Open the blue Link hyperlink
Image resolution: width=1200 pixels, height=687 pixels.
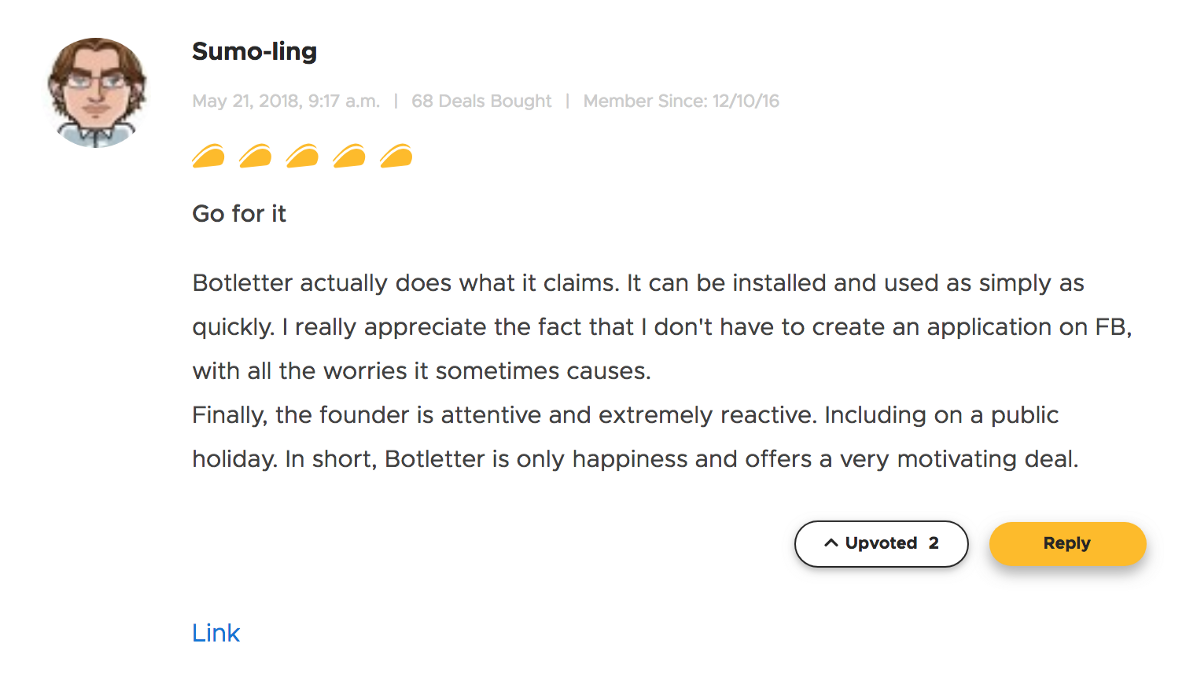216,633
